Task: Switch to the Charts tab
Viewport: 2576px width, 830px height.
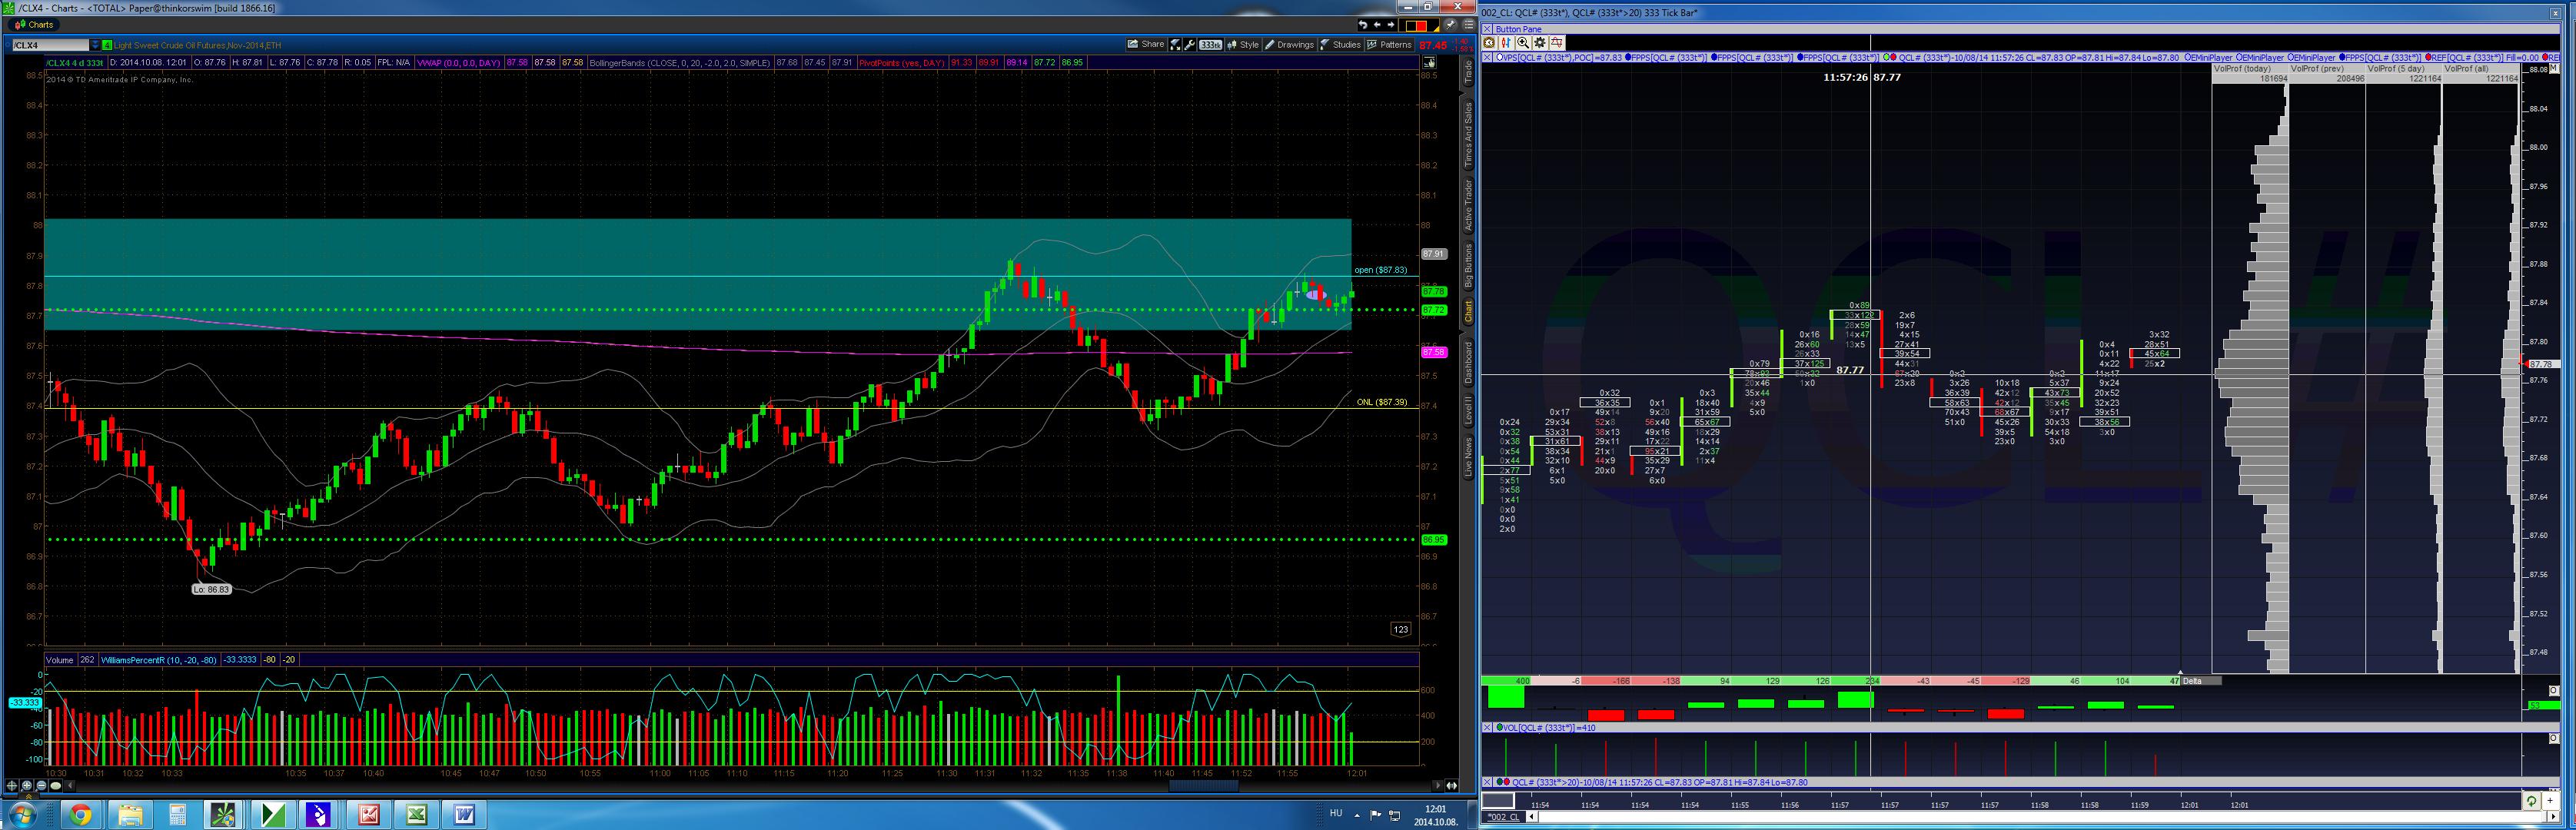Action: 35,25
